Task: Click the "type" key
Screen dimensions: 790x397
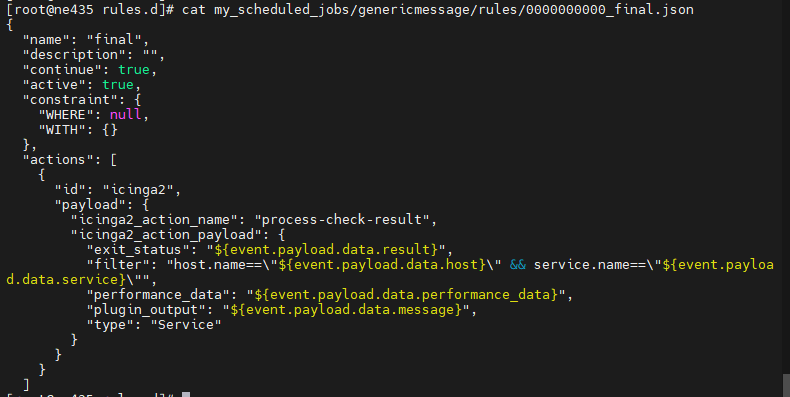Action: pyautogui.click(x=110, y=324)
